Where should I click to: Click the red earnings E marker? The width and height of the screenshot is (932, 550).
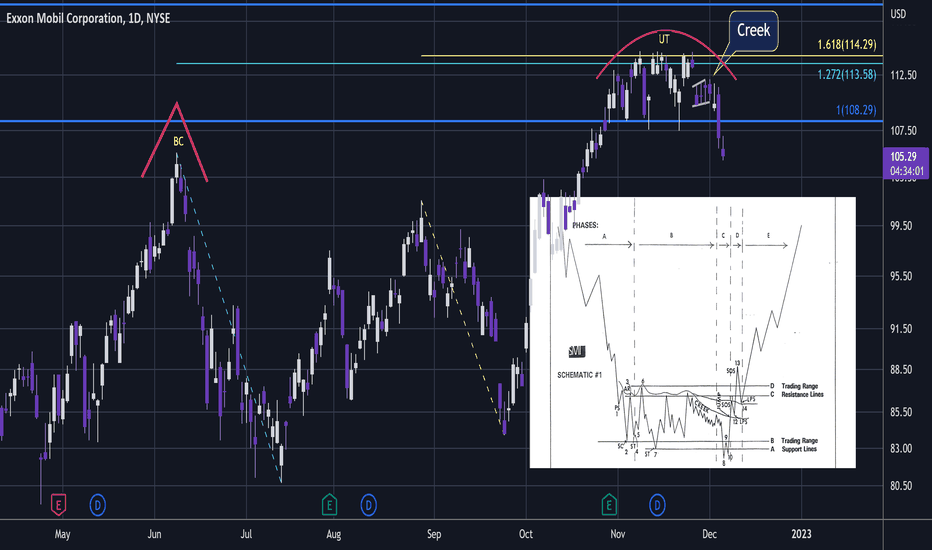[58, 505]
